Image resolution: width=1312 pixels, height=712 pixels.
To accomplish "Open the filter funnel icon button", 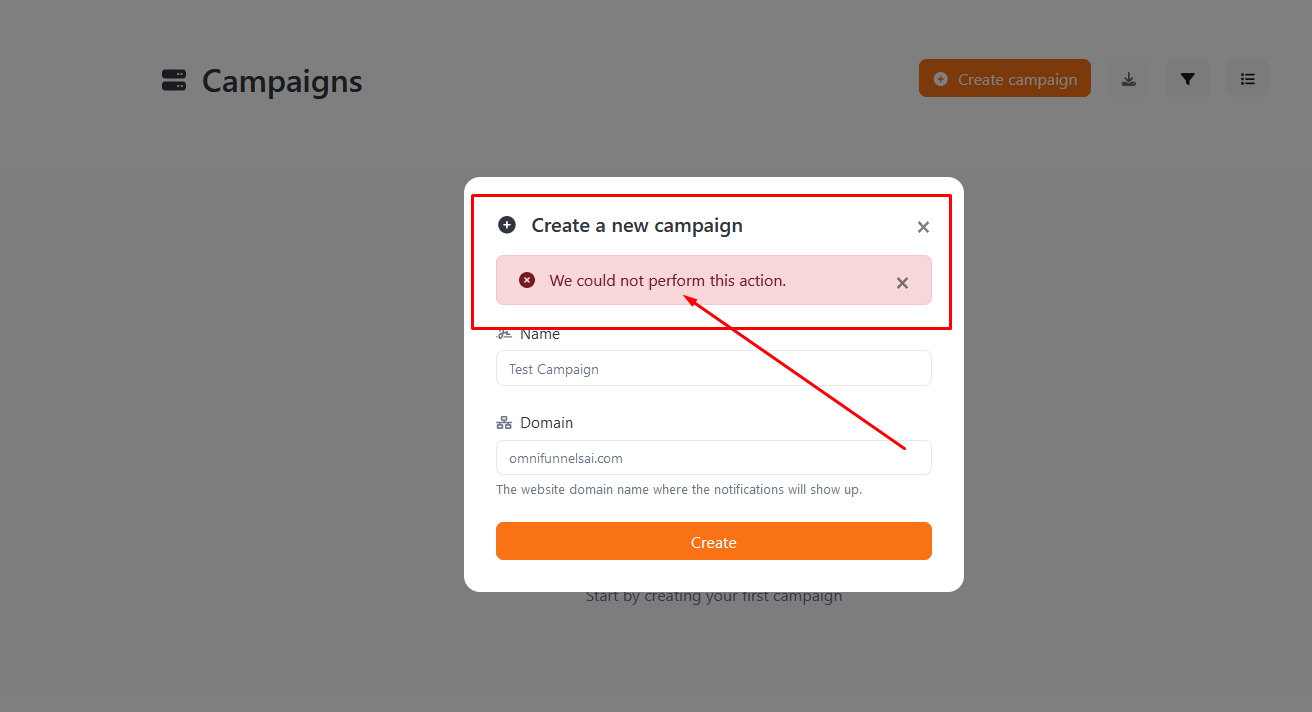I will [x=1188, y=79].
